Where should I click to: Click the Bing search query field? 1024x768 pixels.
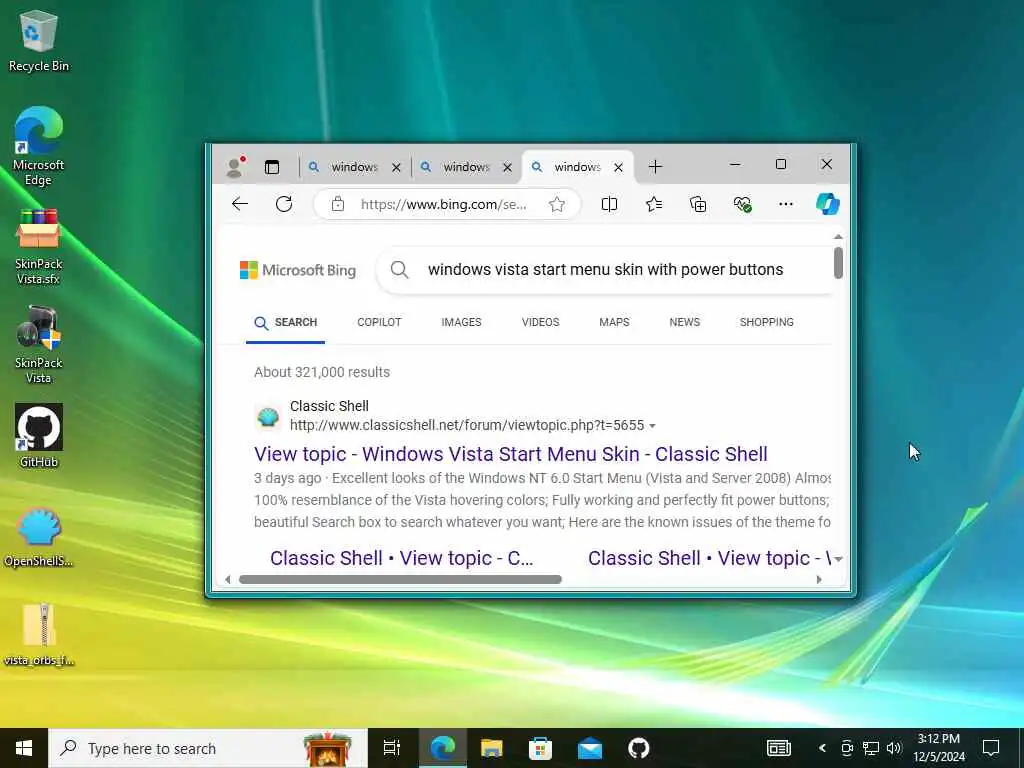click(x=605, y=269)
